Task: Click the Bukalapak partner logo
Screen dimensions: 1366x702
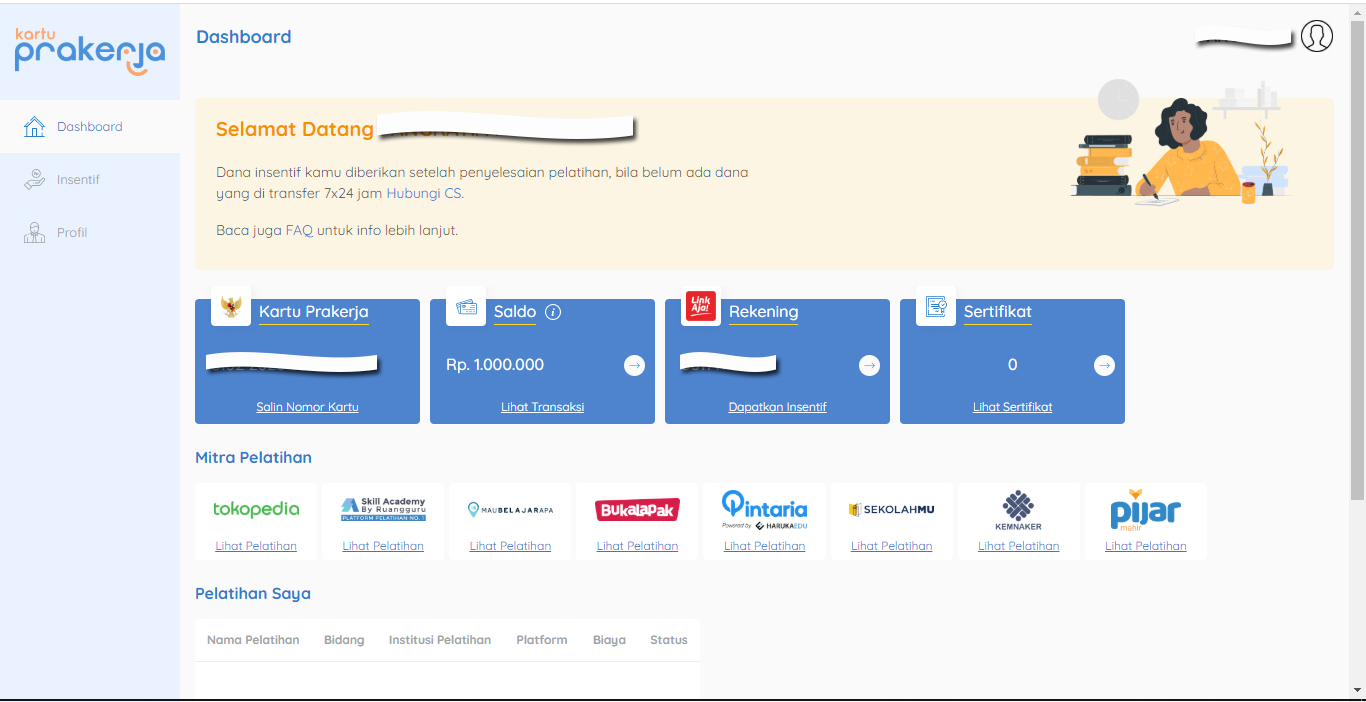Action: pyautogui.click(x=637, y=510)
